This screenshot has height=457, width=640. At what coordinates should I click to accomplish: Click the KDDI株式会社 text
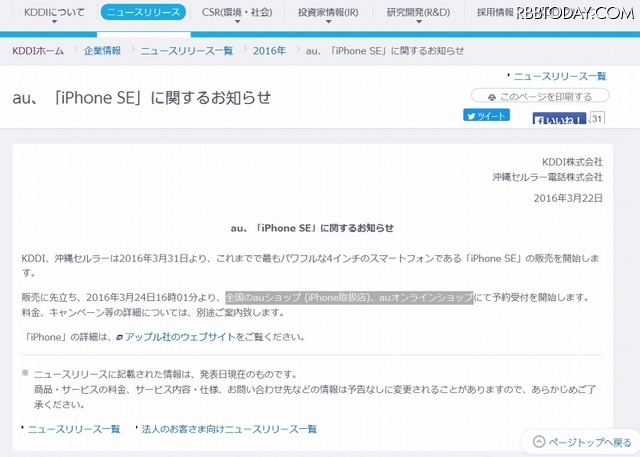(572, 162)
